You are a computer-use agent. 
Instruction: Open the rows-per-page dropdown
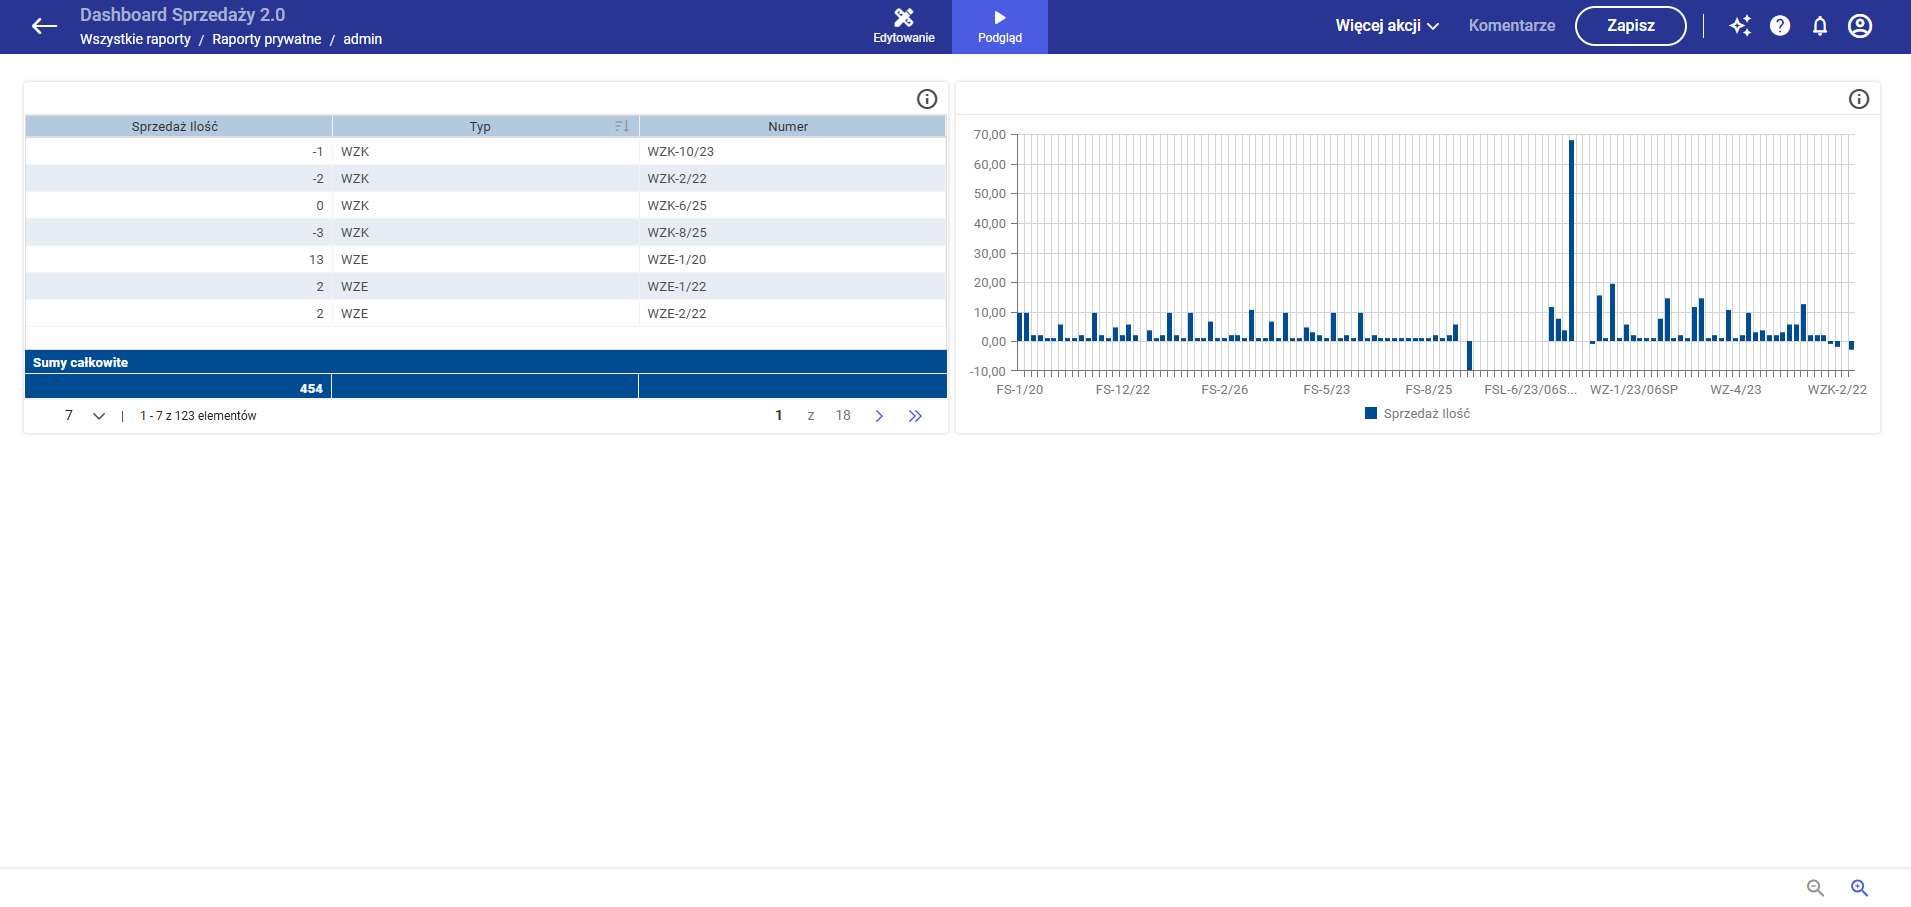pyautogui.click(x=98, y=416)
